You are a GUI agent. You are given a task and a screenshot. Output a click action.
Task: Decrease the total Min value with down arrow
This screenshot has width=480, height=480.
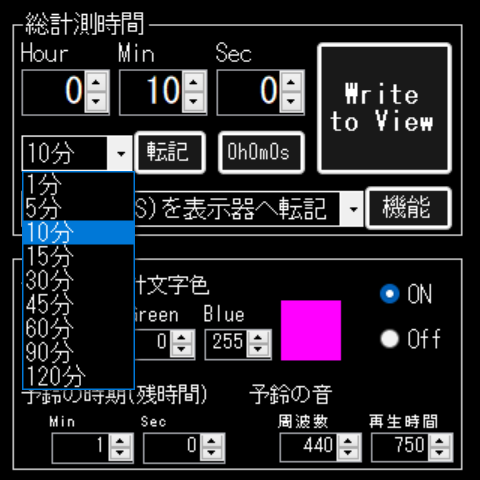click(194, 101)
